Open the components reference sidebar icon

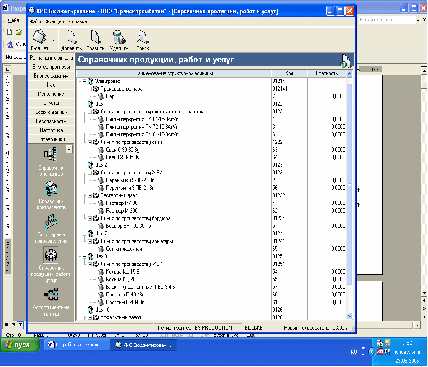(x=51, y=189)
